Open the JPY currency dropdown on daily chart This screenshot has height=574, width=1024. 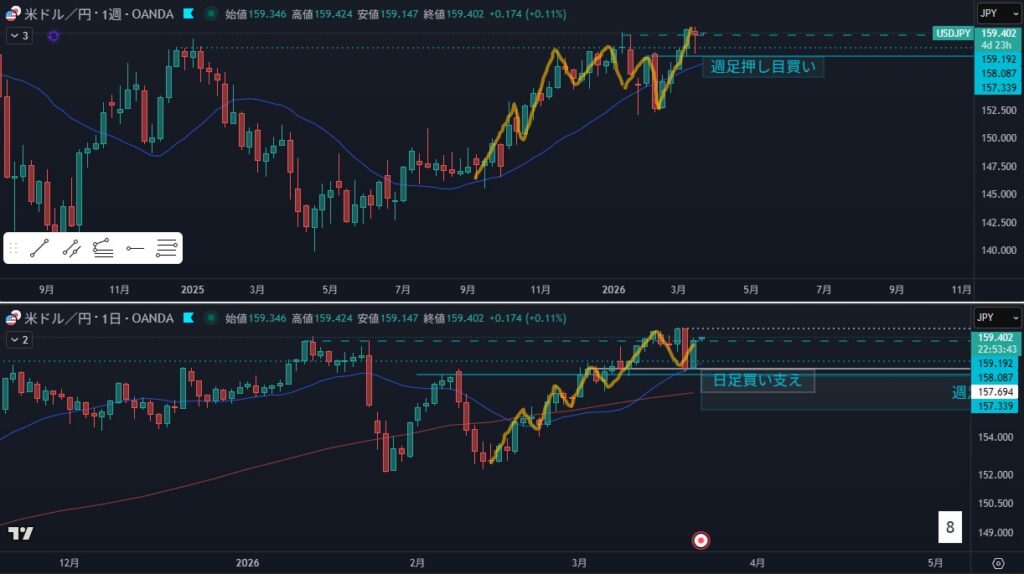[x=997, y=317]
